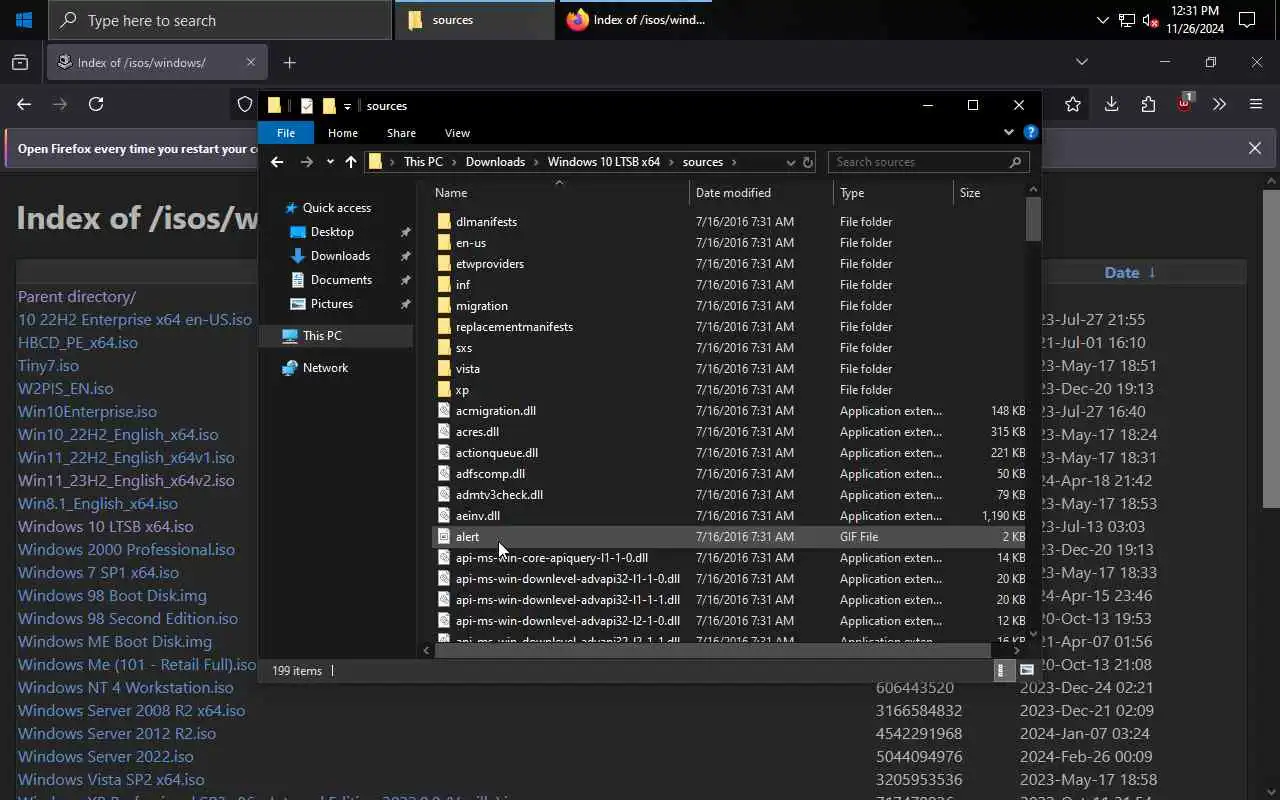Click This PC breadcrumb in address bar
The width and height of the screenshot is (1280, 800).
pyautogui.click(x=423, y=162)
